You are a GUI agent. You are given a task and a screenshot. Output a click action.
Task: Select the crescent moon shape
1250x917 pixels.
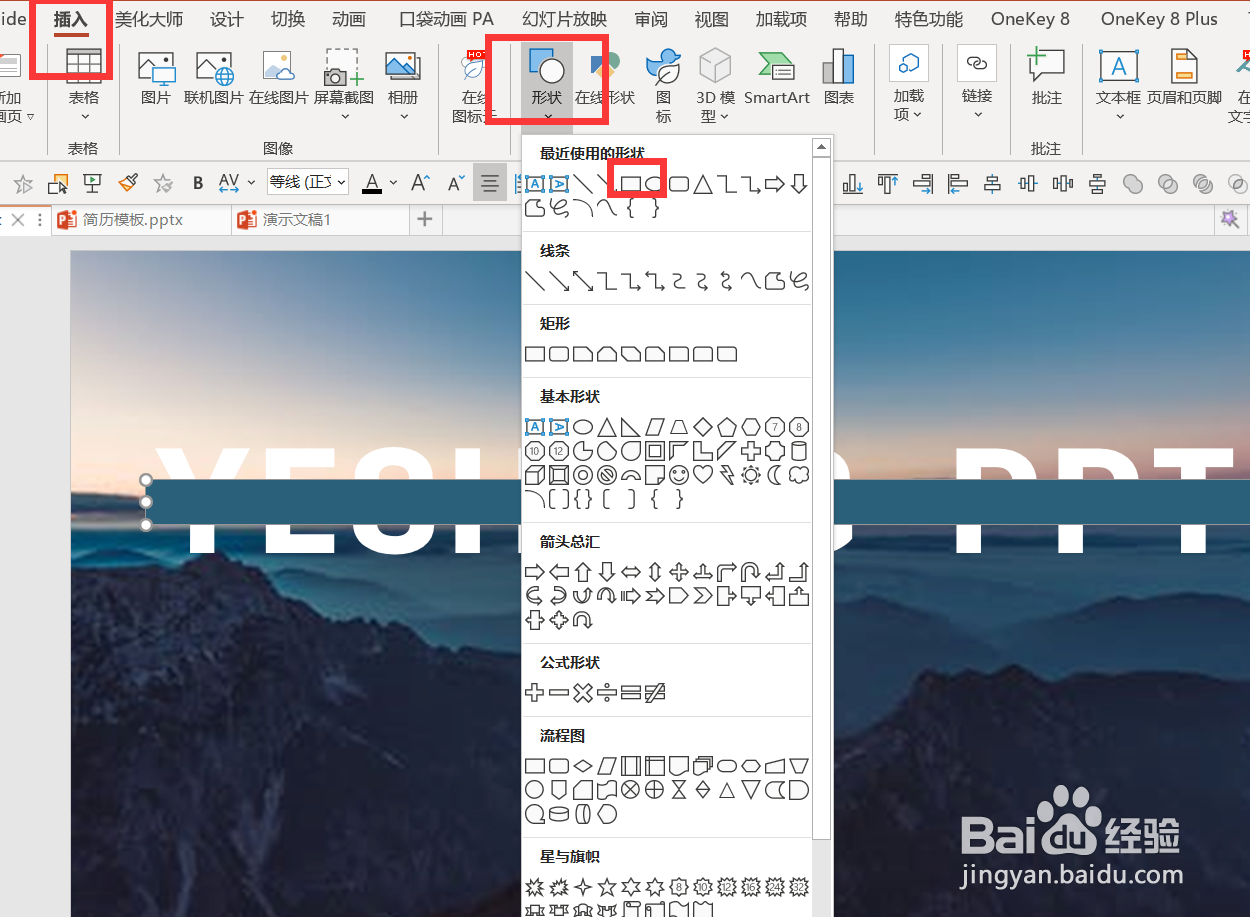pos(775,475)
